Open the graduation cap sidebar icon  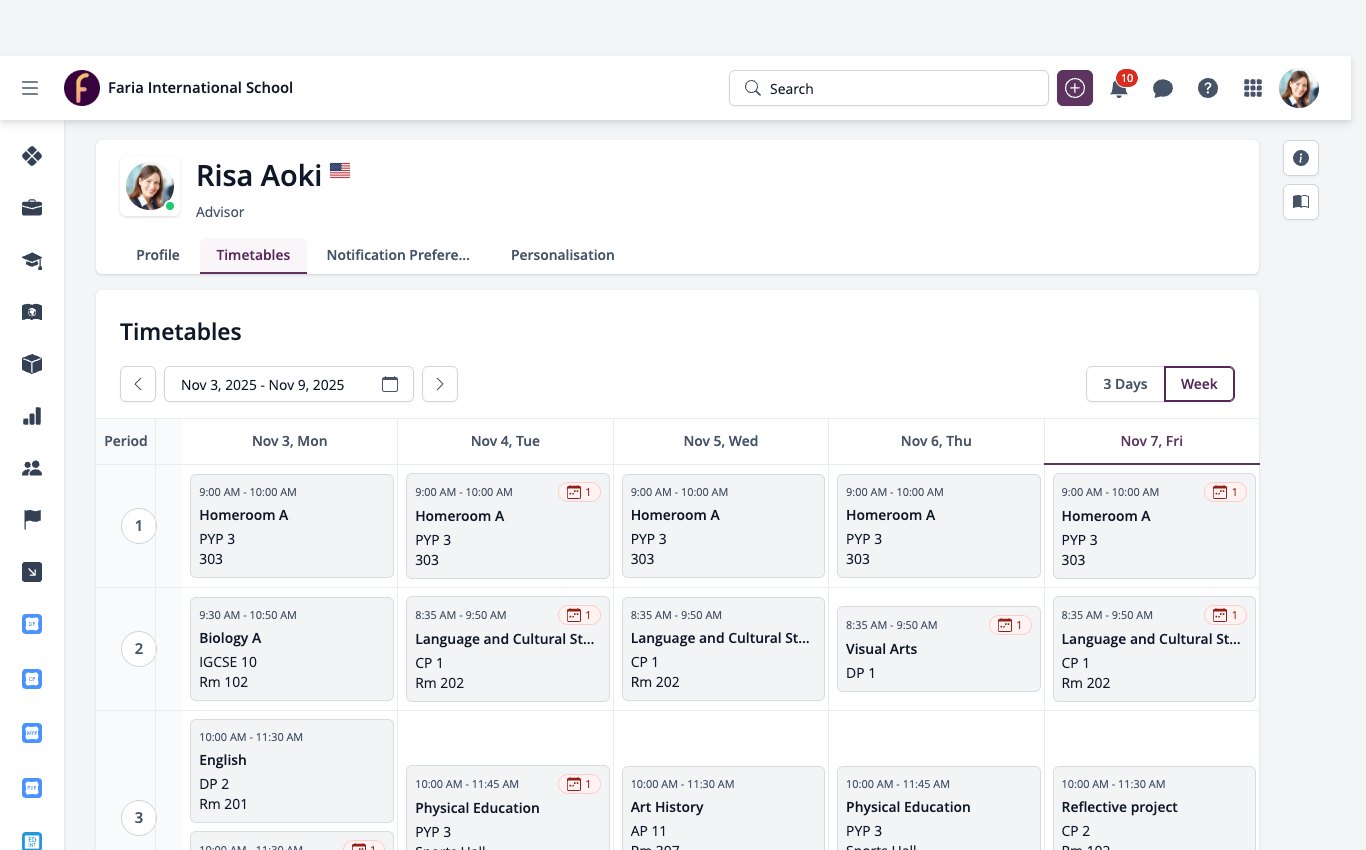[32, 260]
